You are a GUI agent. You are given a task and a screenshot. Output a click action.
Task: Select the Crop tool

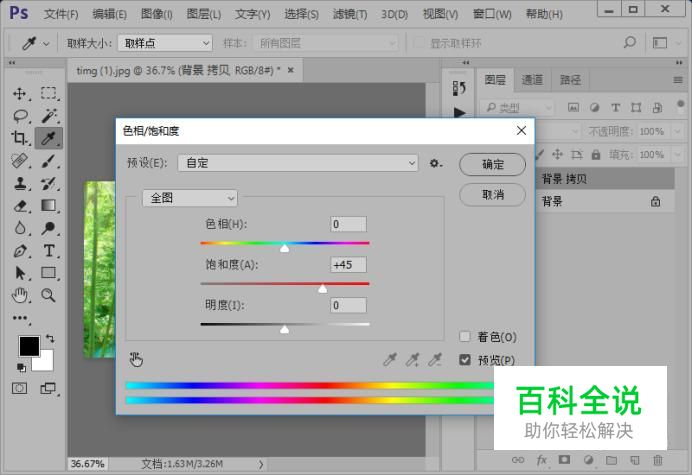19,138
